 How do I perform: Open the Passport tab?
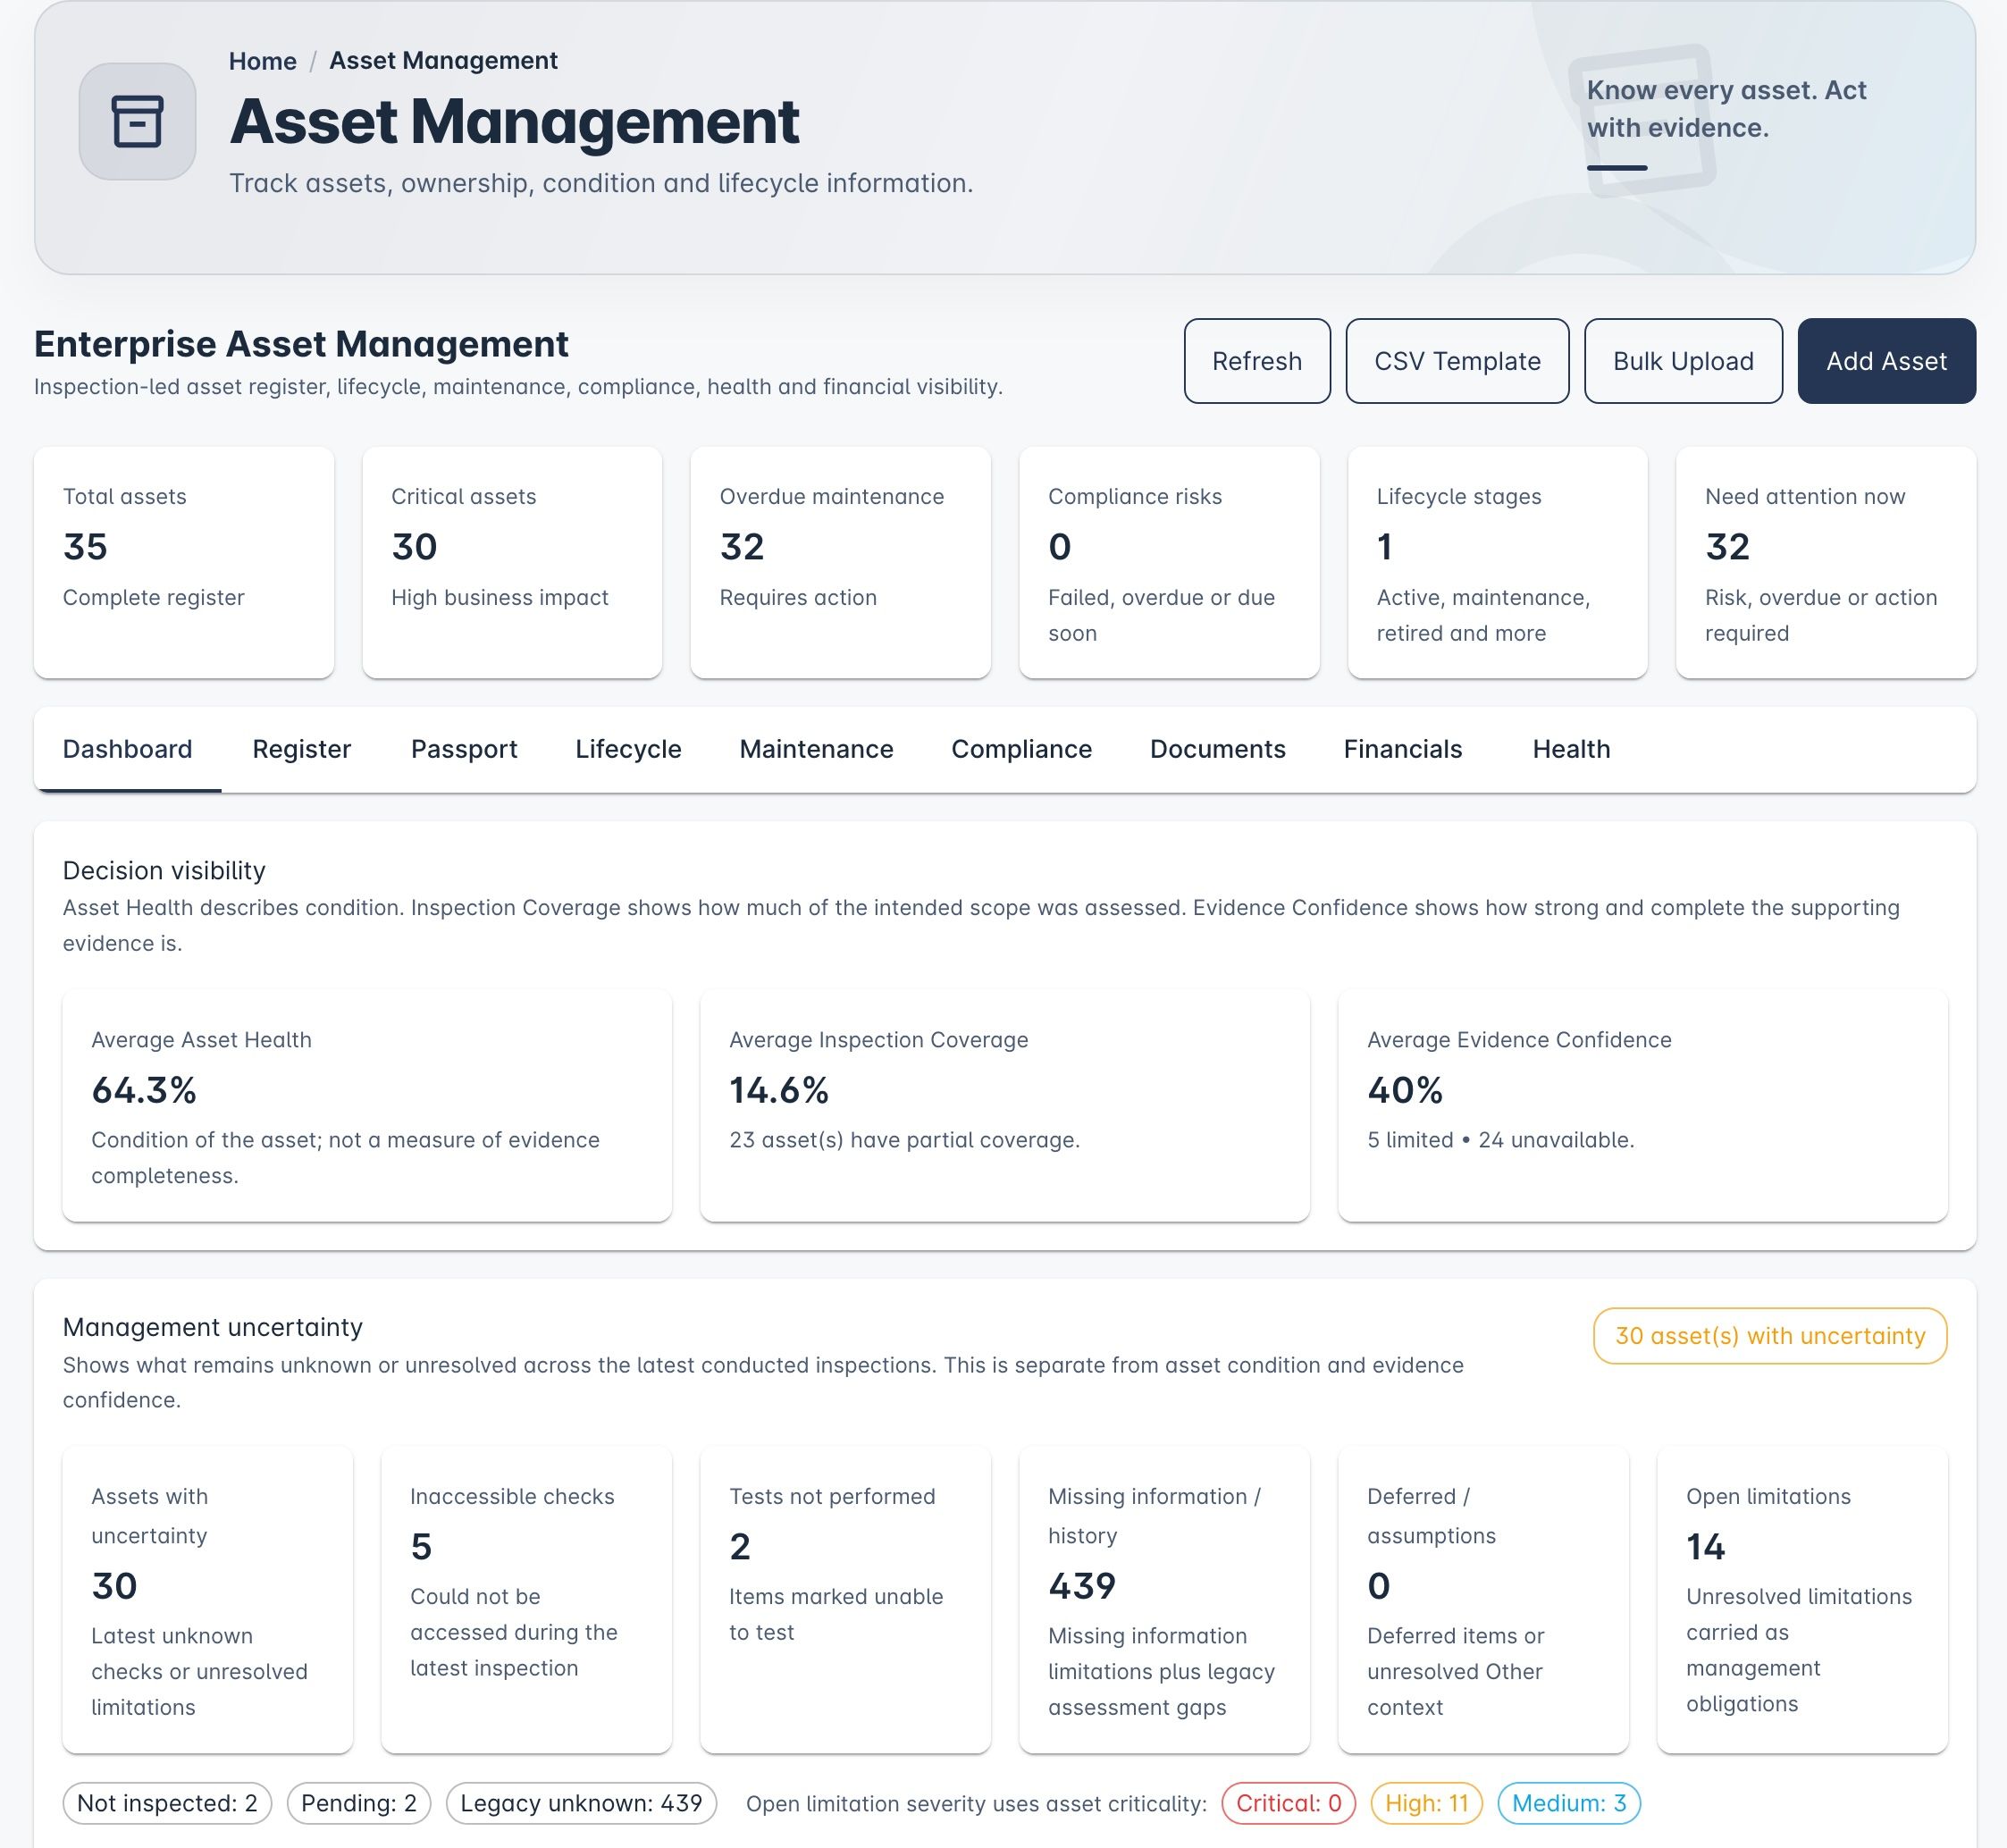[464, 749]
